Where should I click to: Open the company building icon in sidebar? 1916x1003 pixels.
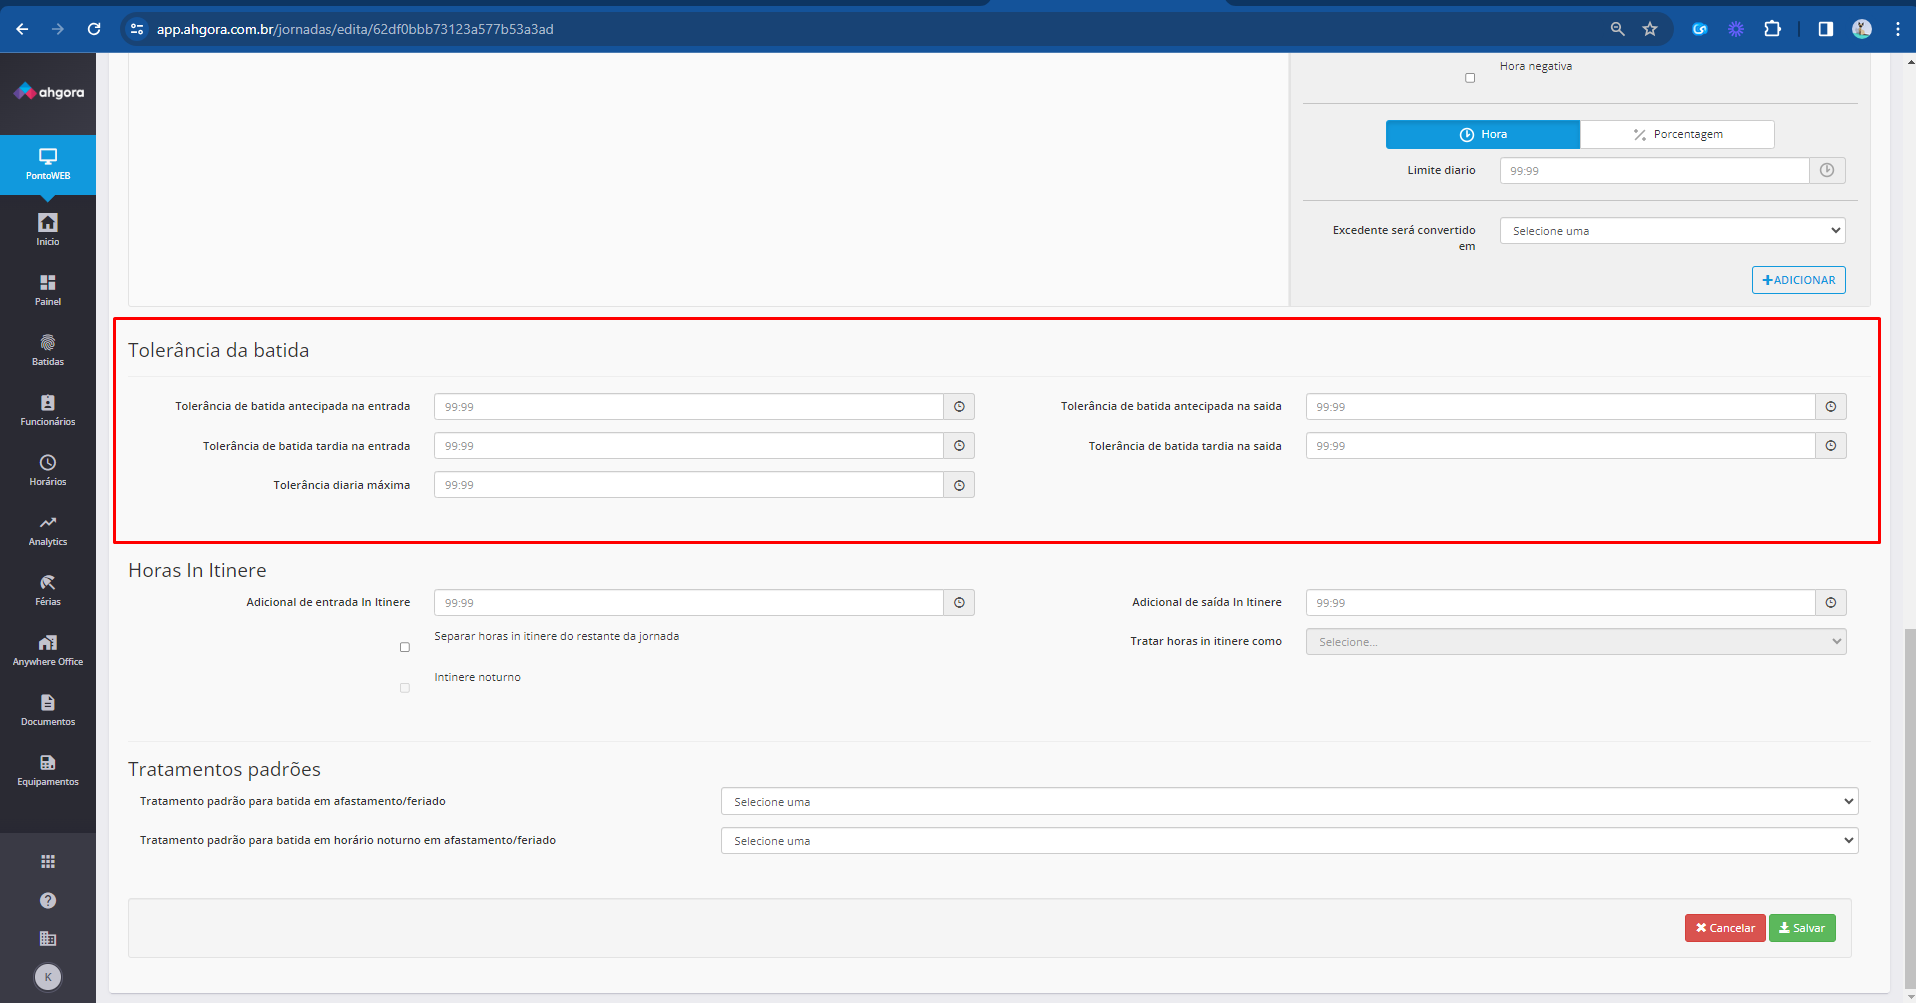tap(48, 938)
